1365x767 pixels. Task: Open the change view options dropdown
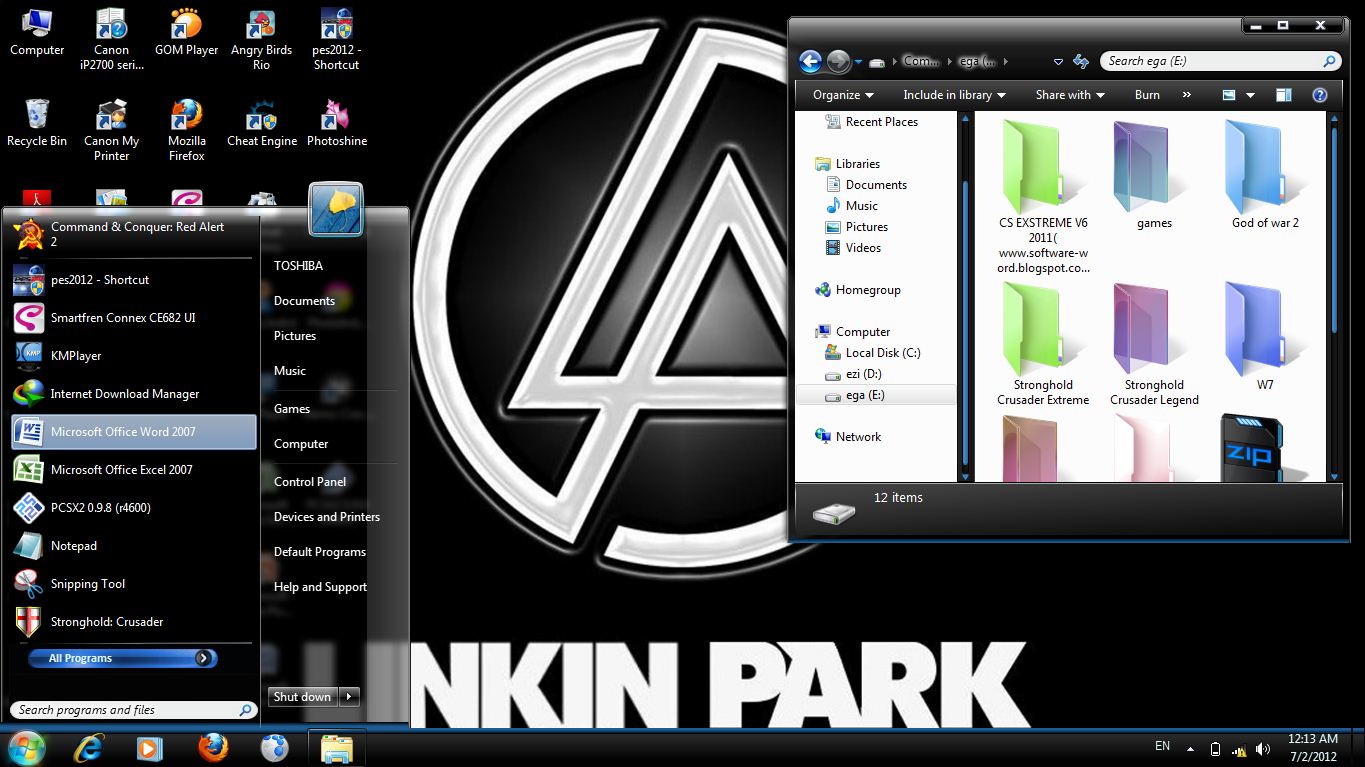click(1250, 96)
